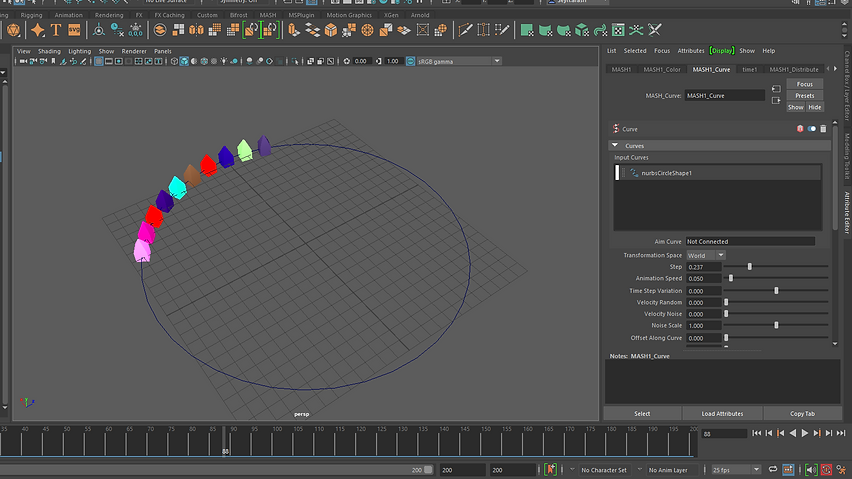This screenshot has width=852, height=479.
Task: Click the extrude shelf icon
Action: [x=294, y=30]
